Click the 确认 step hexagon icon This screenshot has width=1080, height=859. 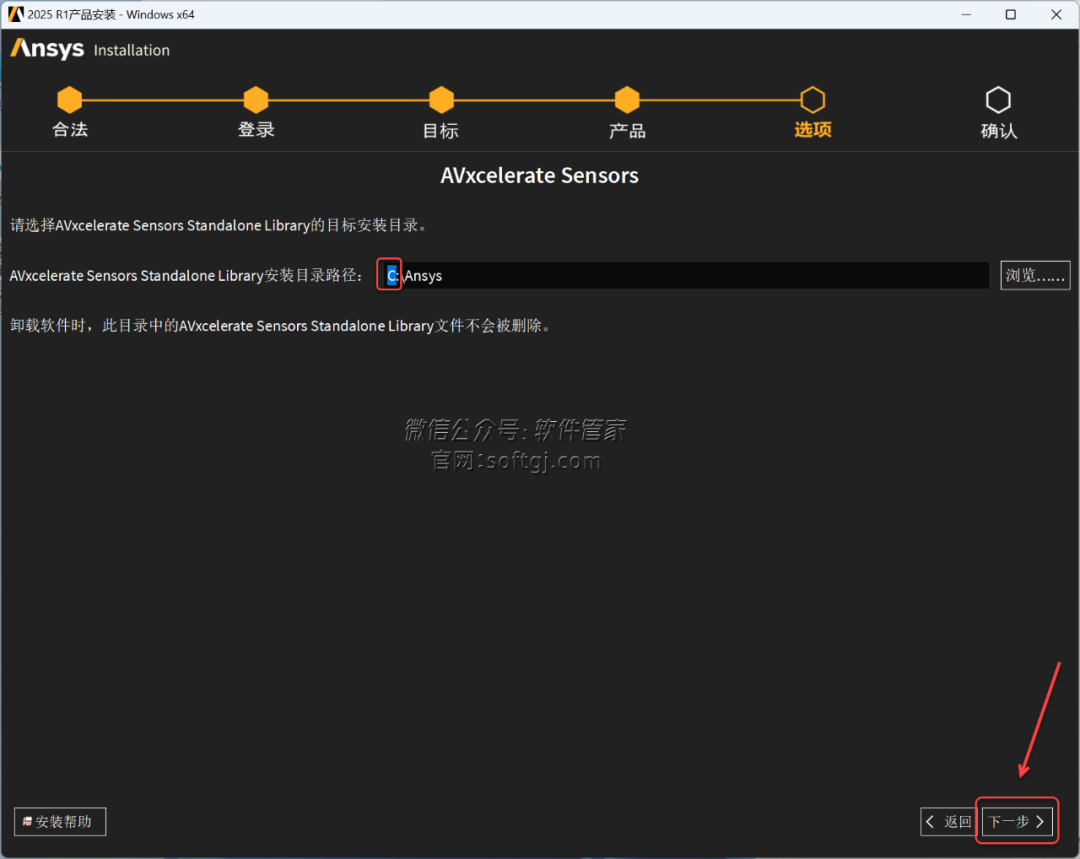[998, 100]
